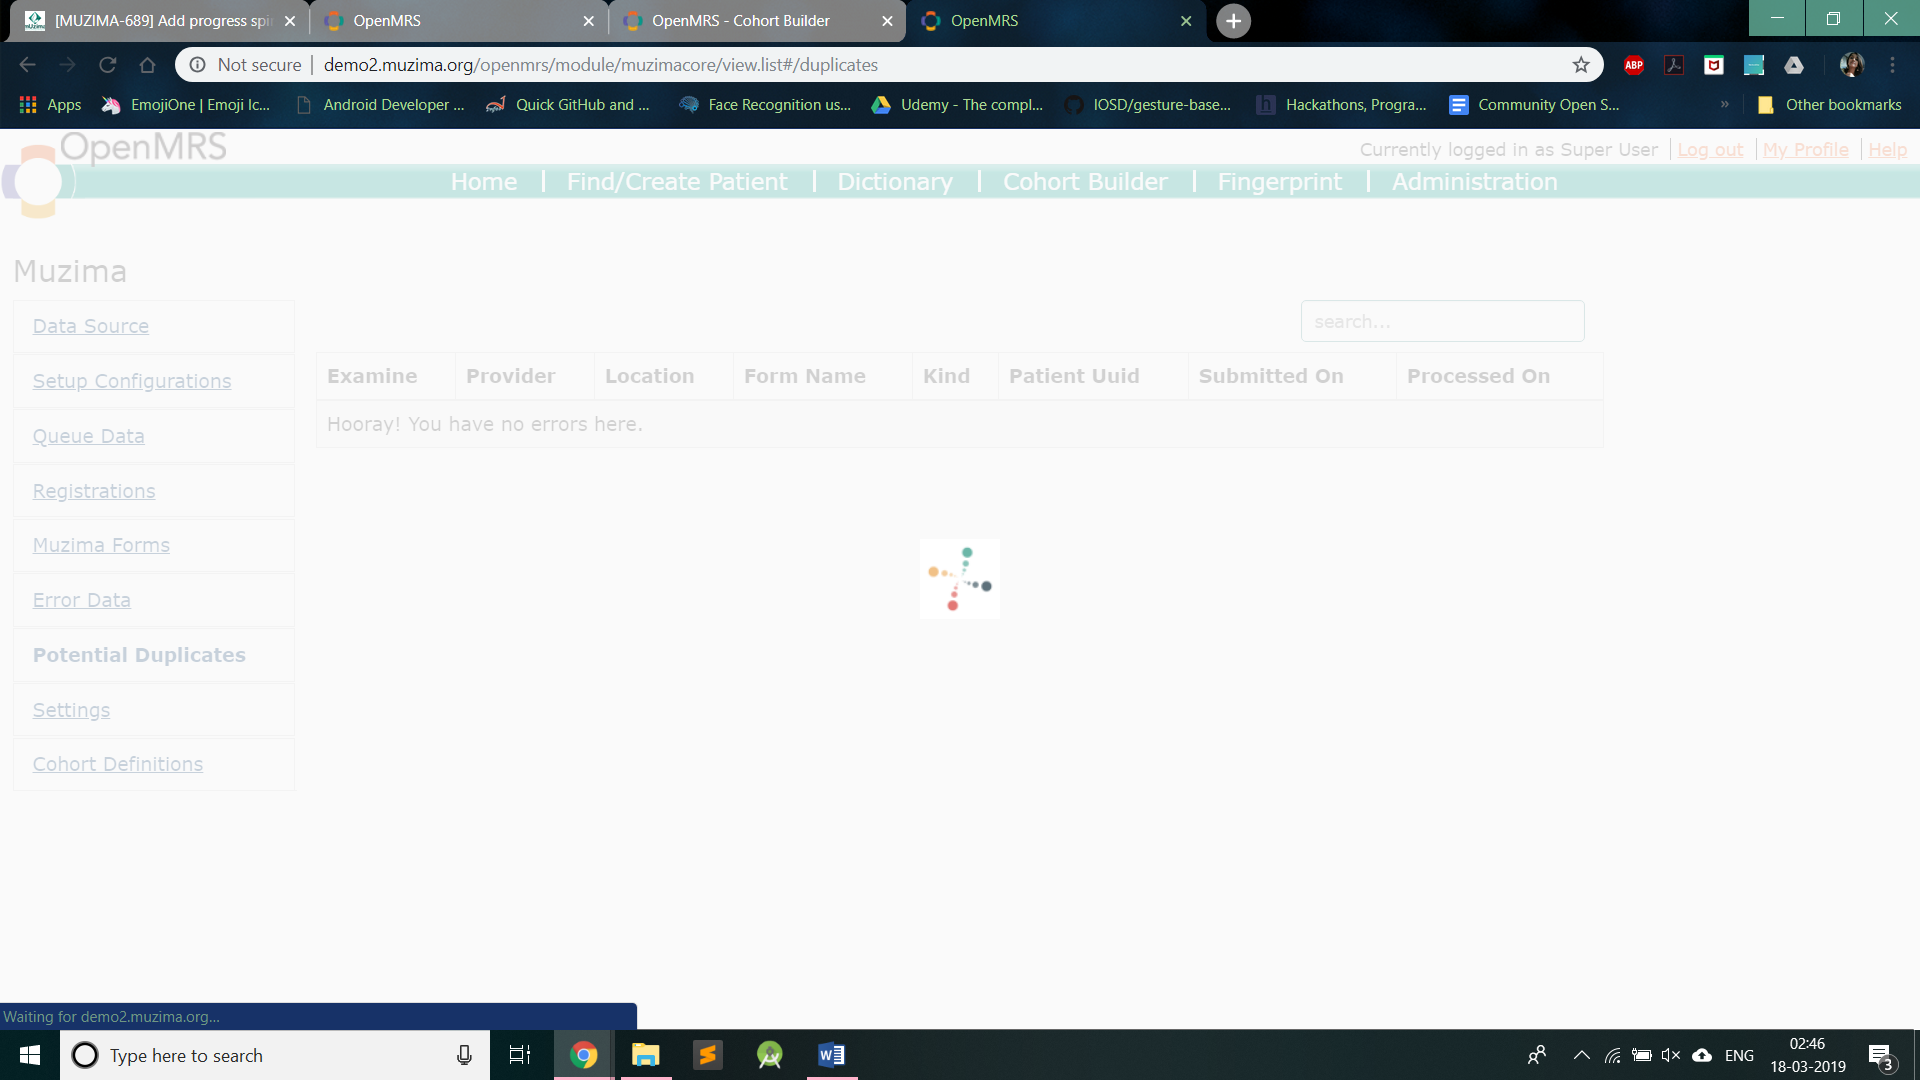This screenshot has height=1080, width=1920.
Task: Open the McAfee shield extension
Action: click(1714, 65)
